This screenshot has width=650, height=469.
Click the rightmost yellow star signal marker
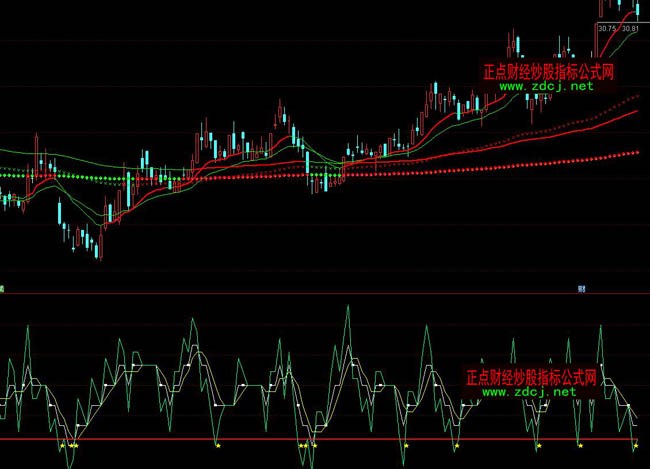634,444
